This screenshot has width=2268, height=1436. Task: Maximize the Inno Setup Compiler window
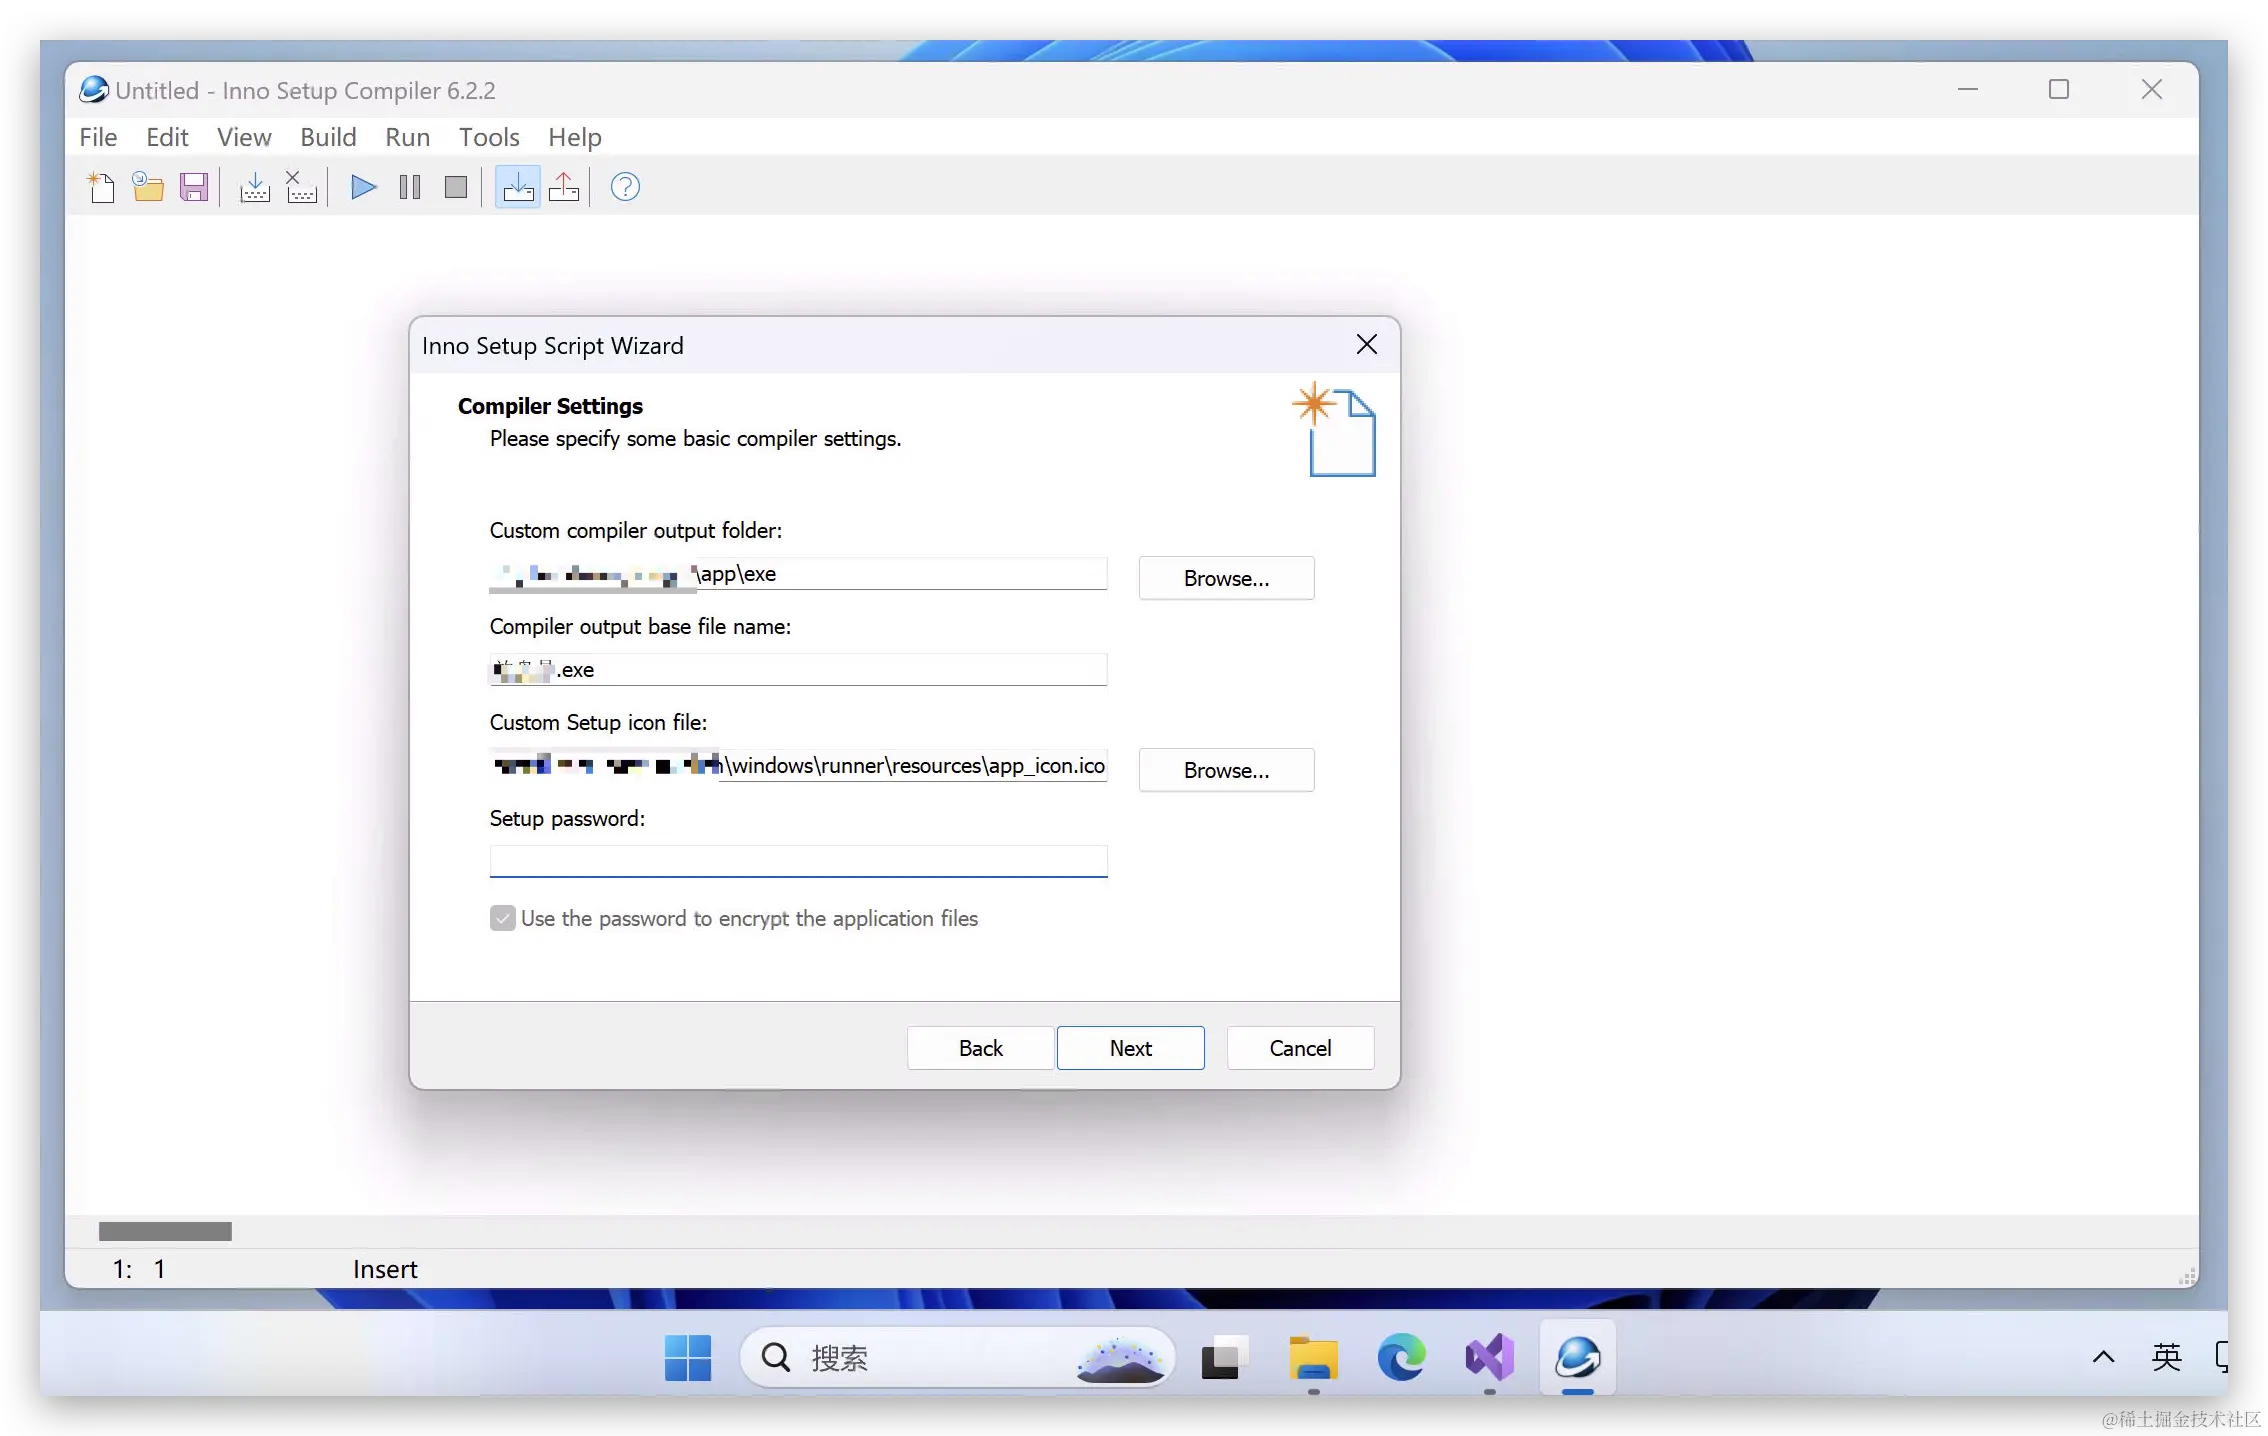2059,90
